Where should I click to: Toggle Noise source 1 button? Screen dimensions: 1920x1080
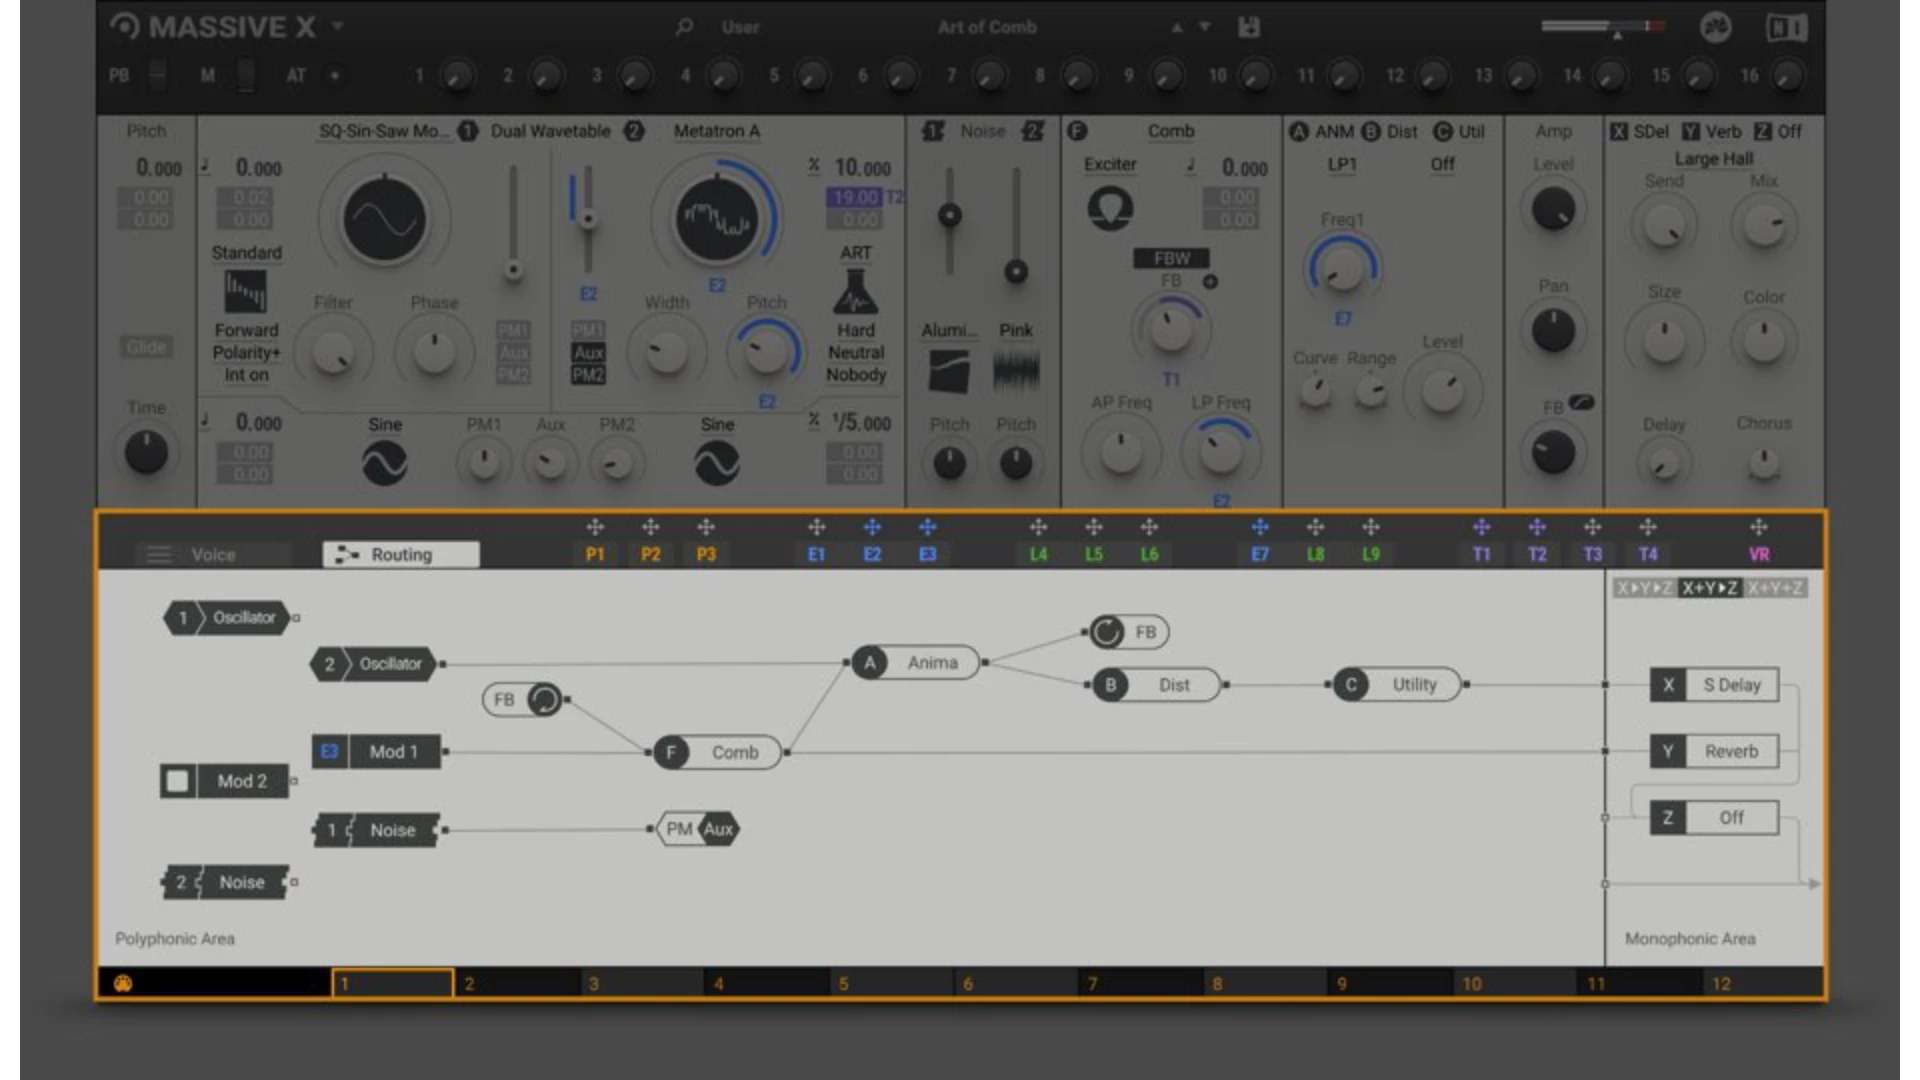pos(933,131)
